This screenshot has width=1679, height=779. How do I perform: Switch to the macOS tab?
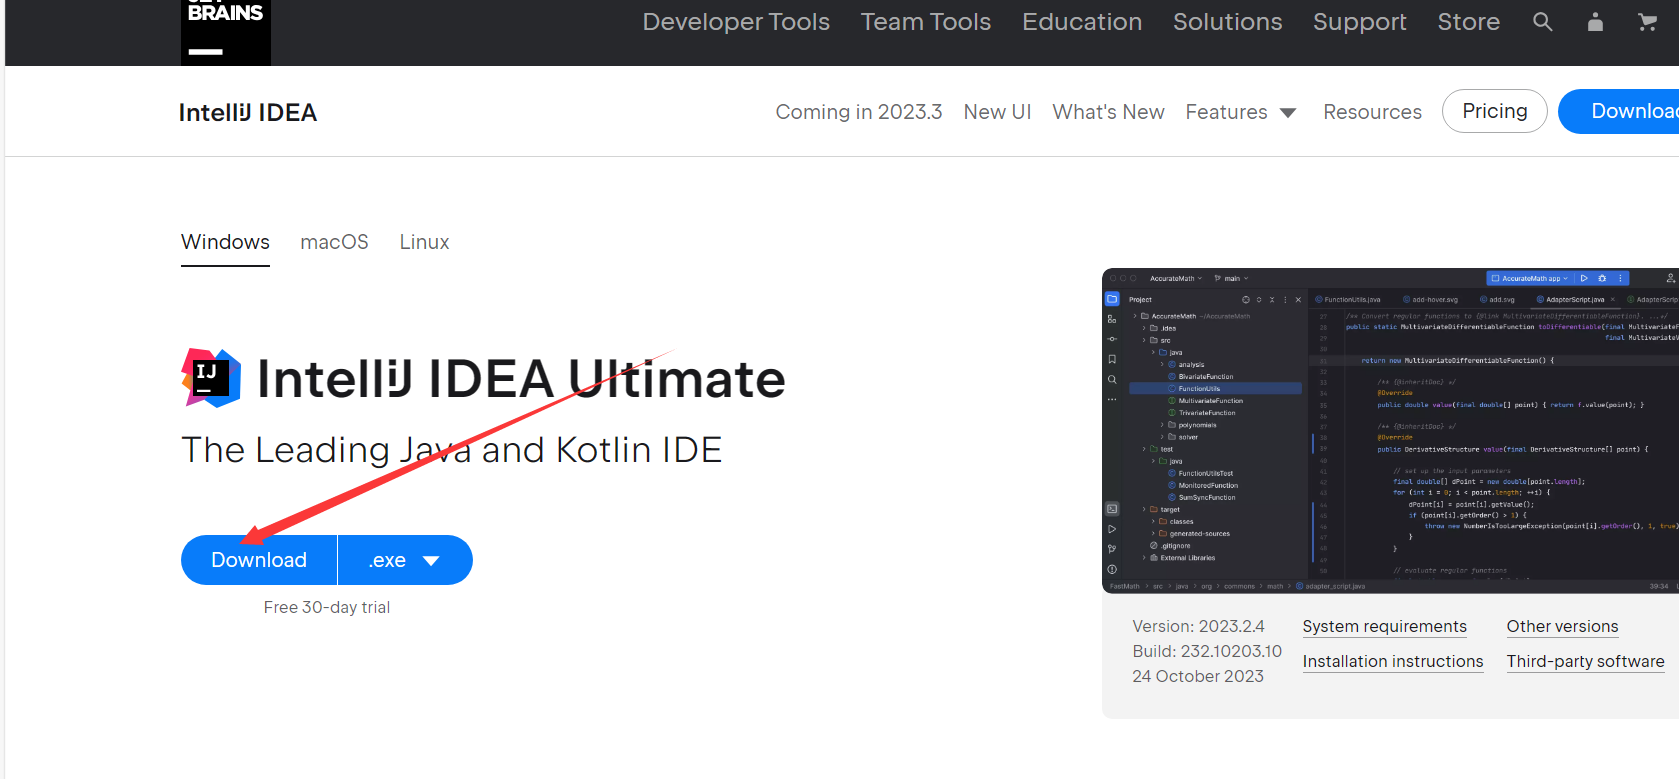(334, 242)
